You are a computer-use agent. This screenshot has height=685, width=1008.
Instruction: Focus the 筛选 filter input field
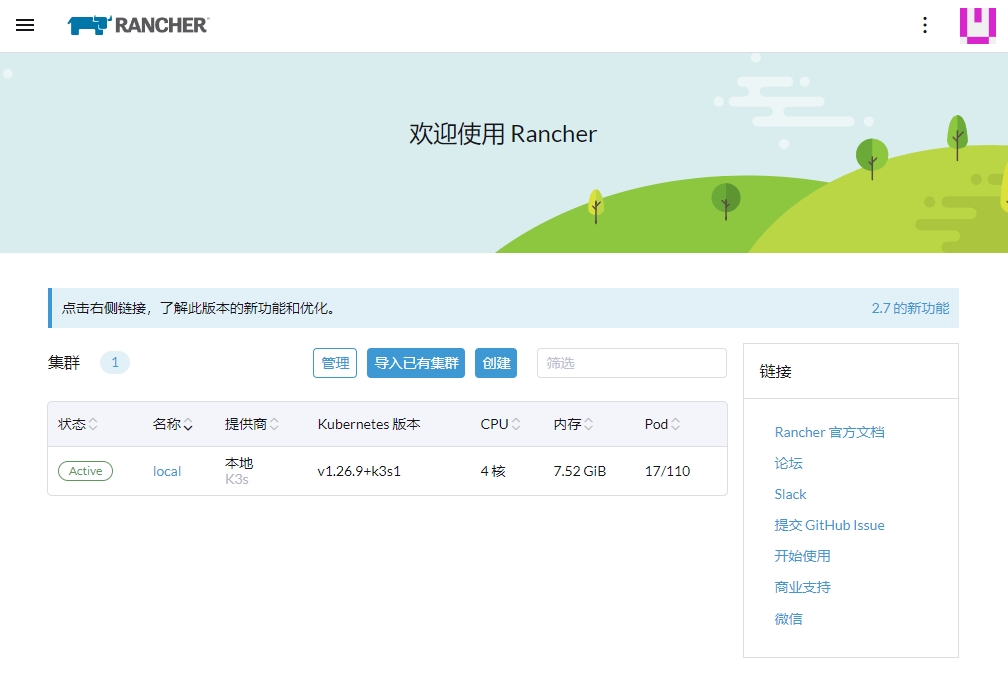632,363
